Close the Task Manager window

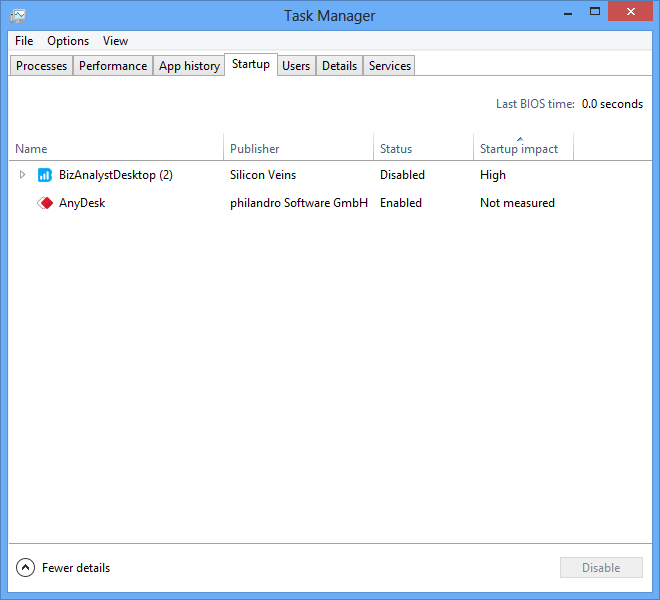tap(631, 11)
